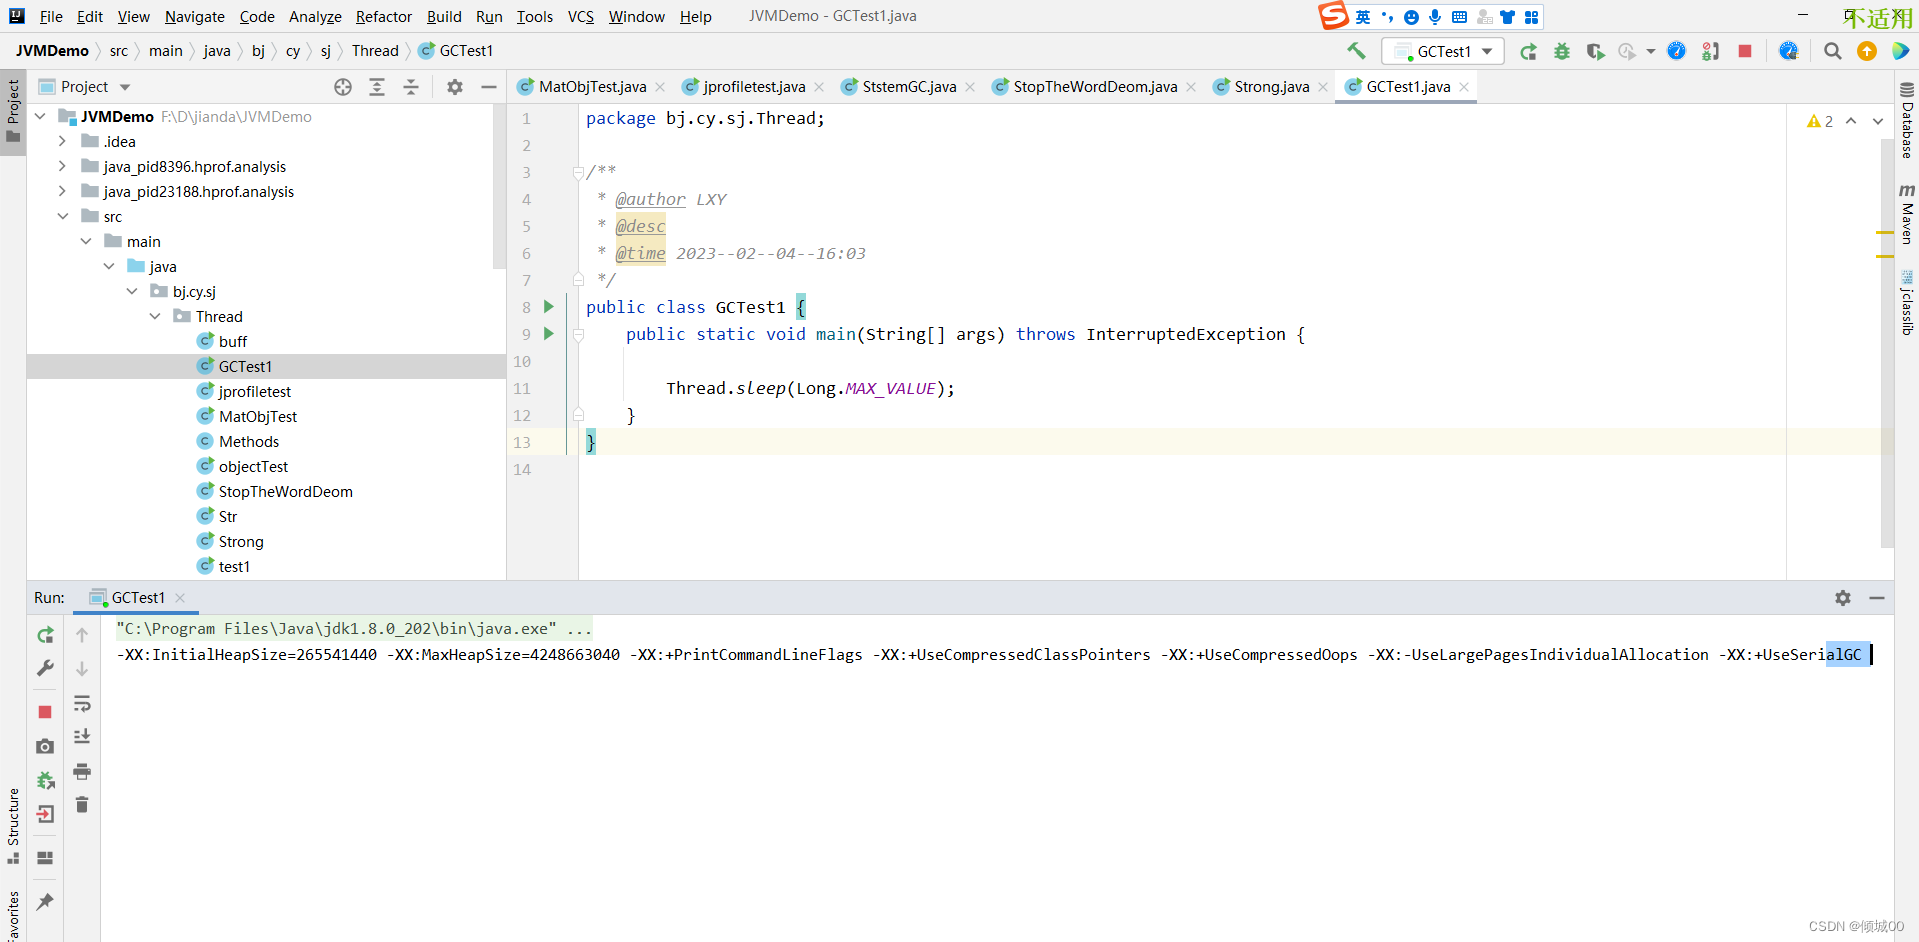
Task: Go up stack trace arrow in Run panel
Action: (x=82, y=634)
